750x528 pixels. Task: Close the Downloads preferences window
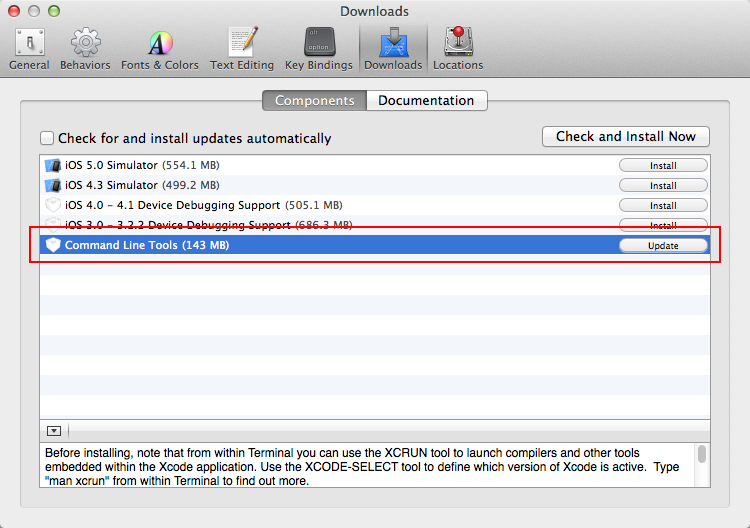[14, 11]
